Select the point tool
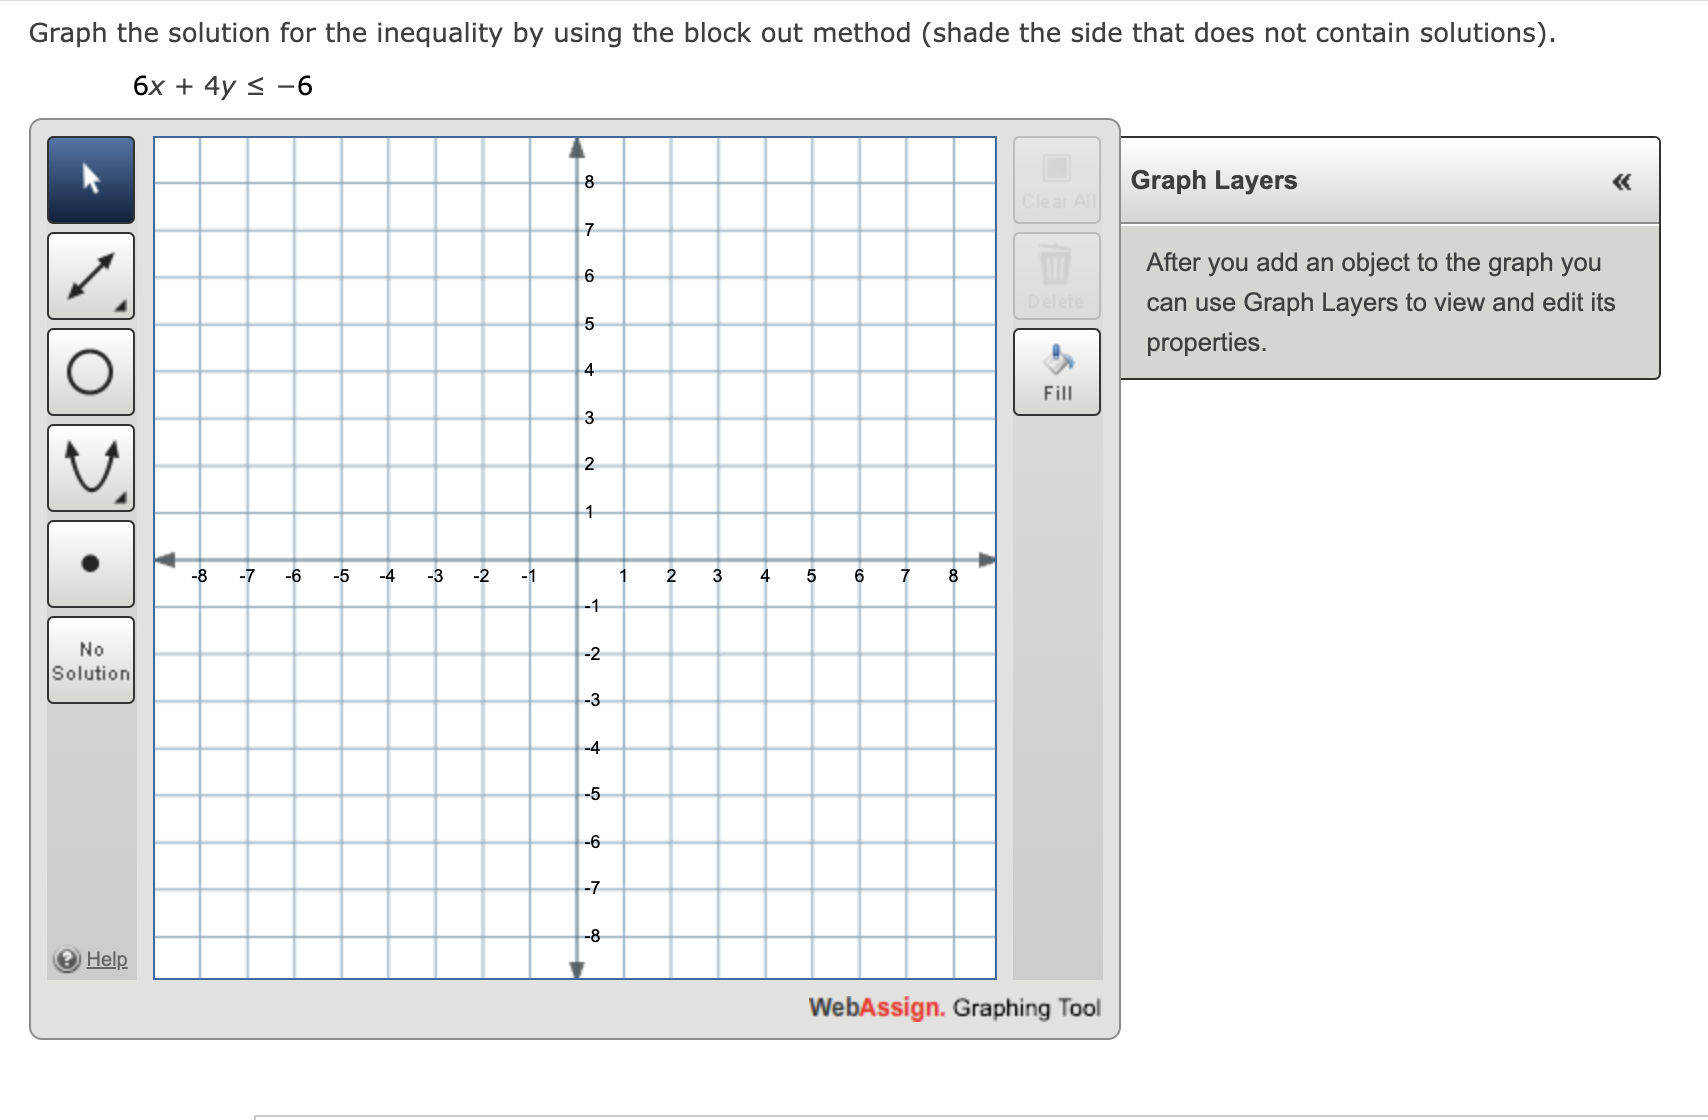Image resolution: width=1708 pixels, height=1120 pixels. coord(91,564)
